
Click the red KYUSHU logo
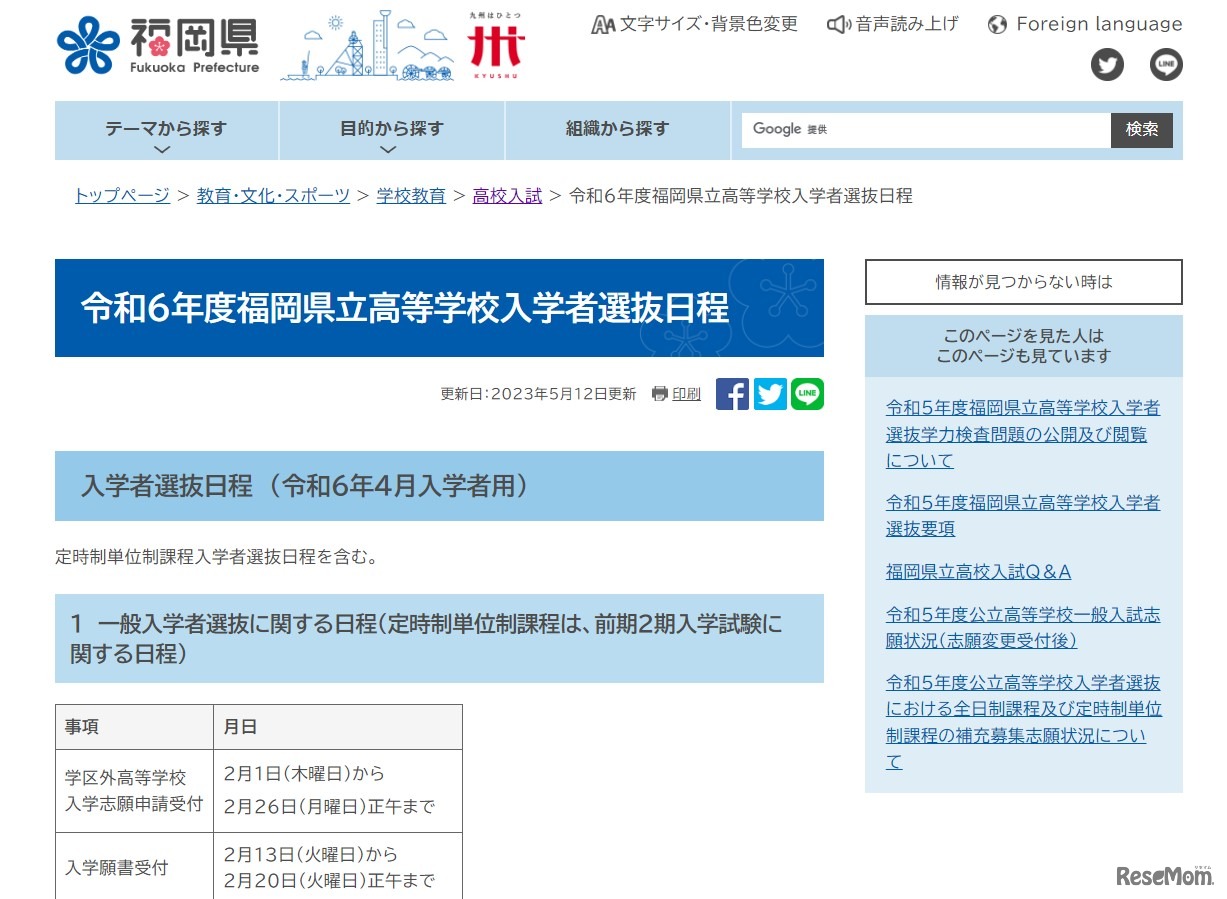click(x=497, y=44)
